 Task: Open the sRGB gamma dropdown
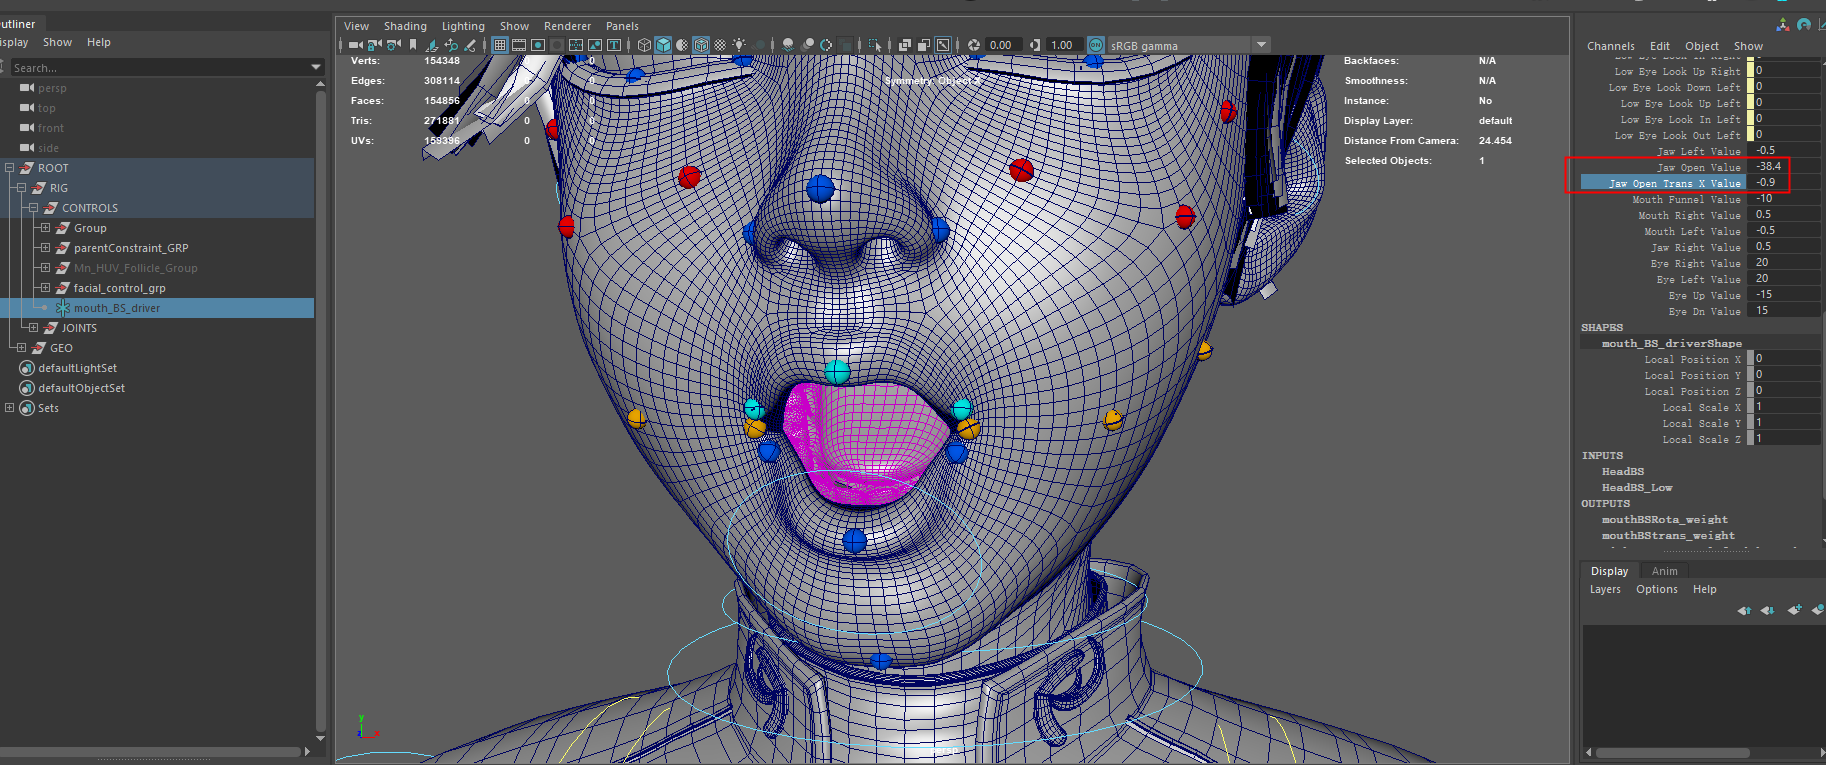pos(1261,45)
